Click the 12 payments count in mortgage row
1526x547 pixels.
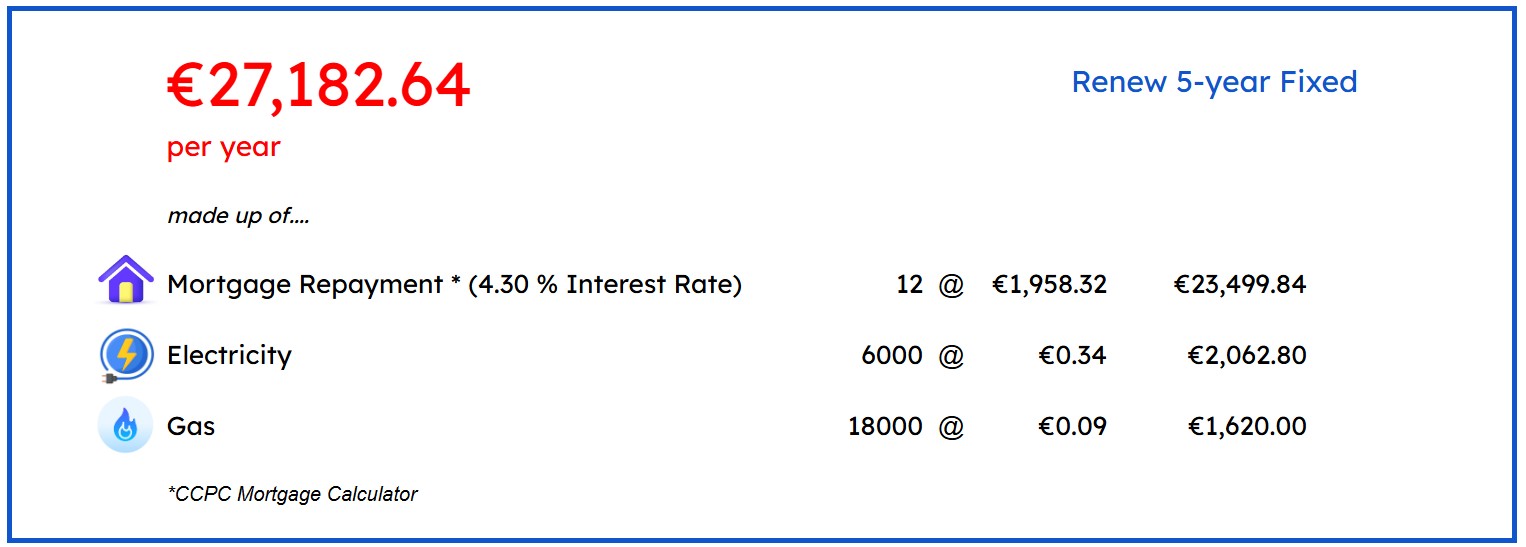(x=909, y=285)
